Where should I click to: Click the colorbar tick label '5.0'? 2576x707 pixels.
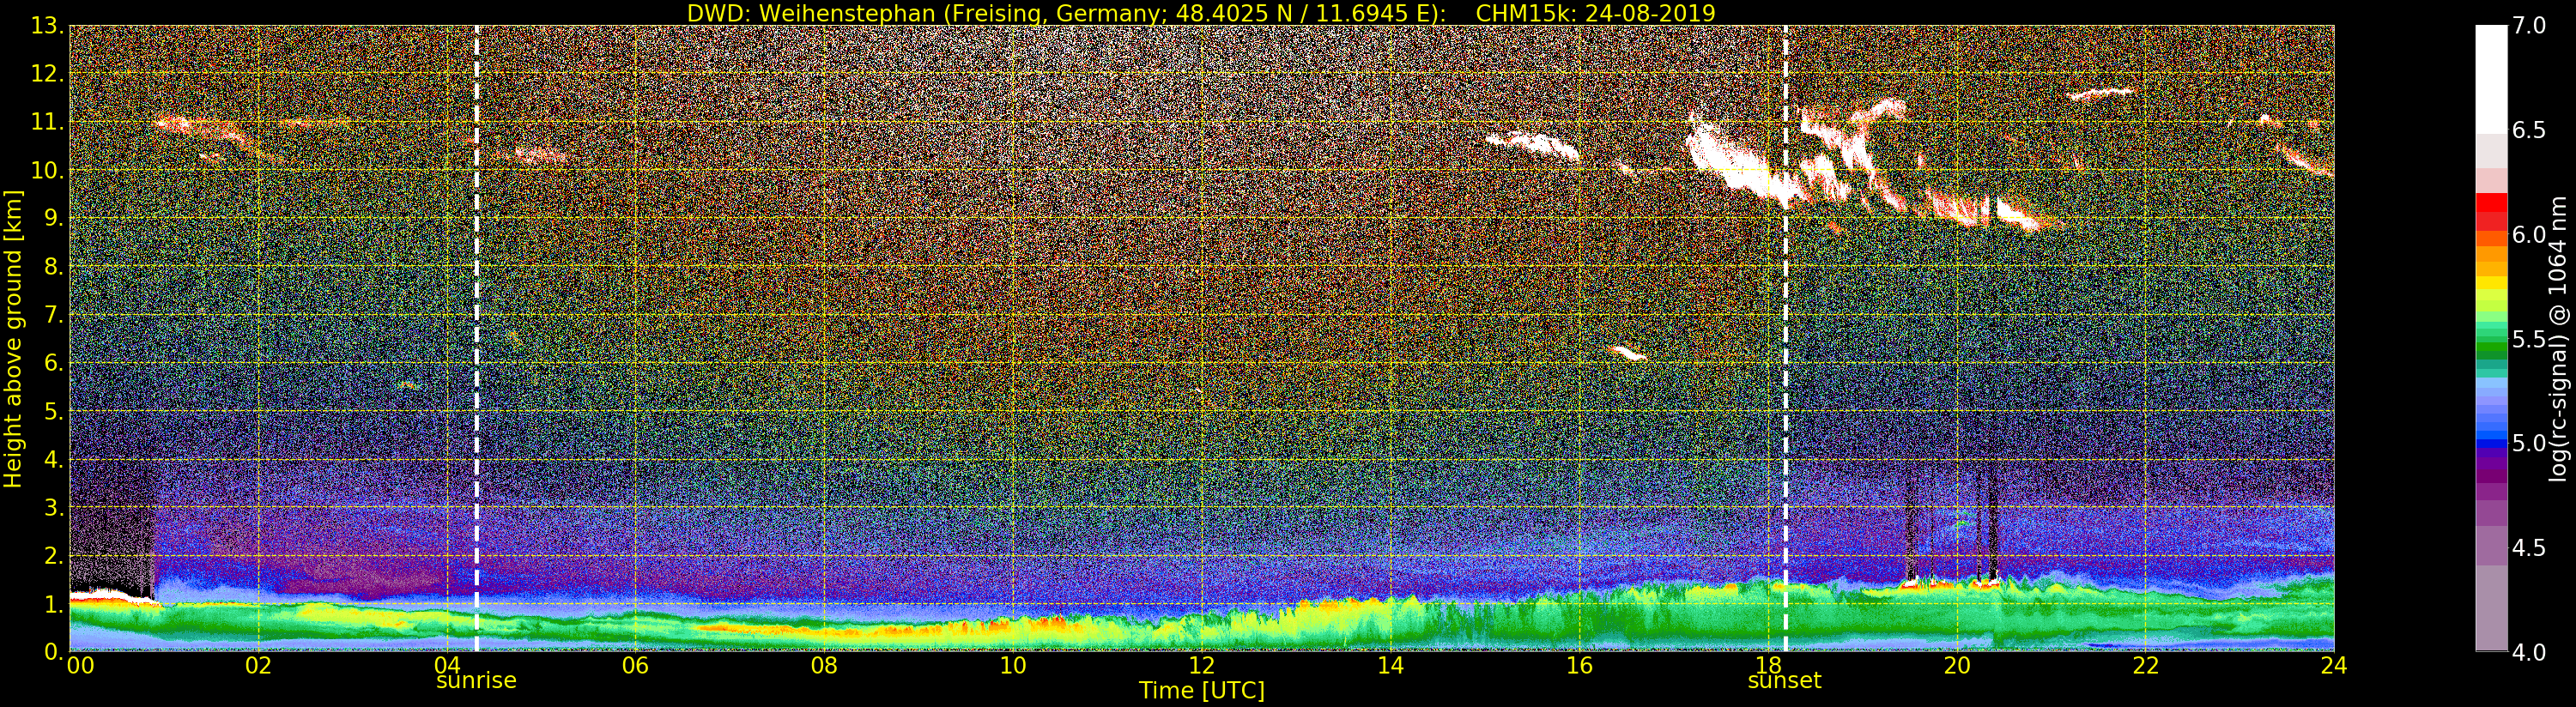coord(2529,443)
